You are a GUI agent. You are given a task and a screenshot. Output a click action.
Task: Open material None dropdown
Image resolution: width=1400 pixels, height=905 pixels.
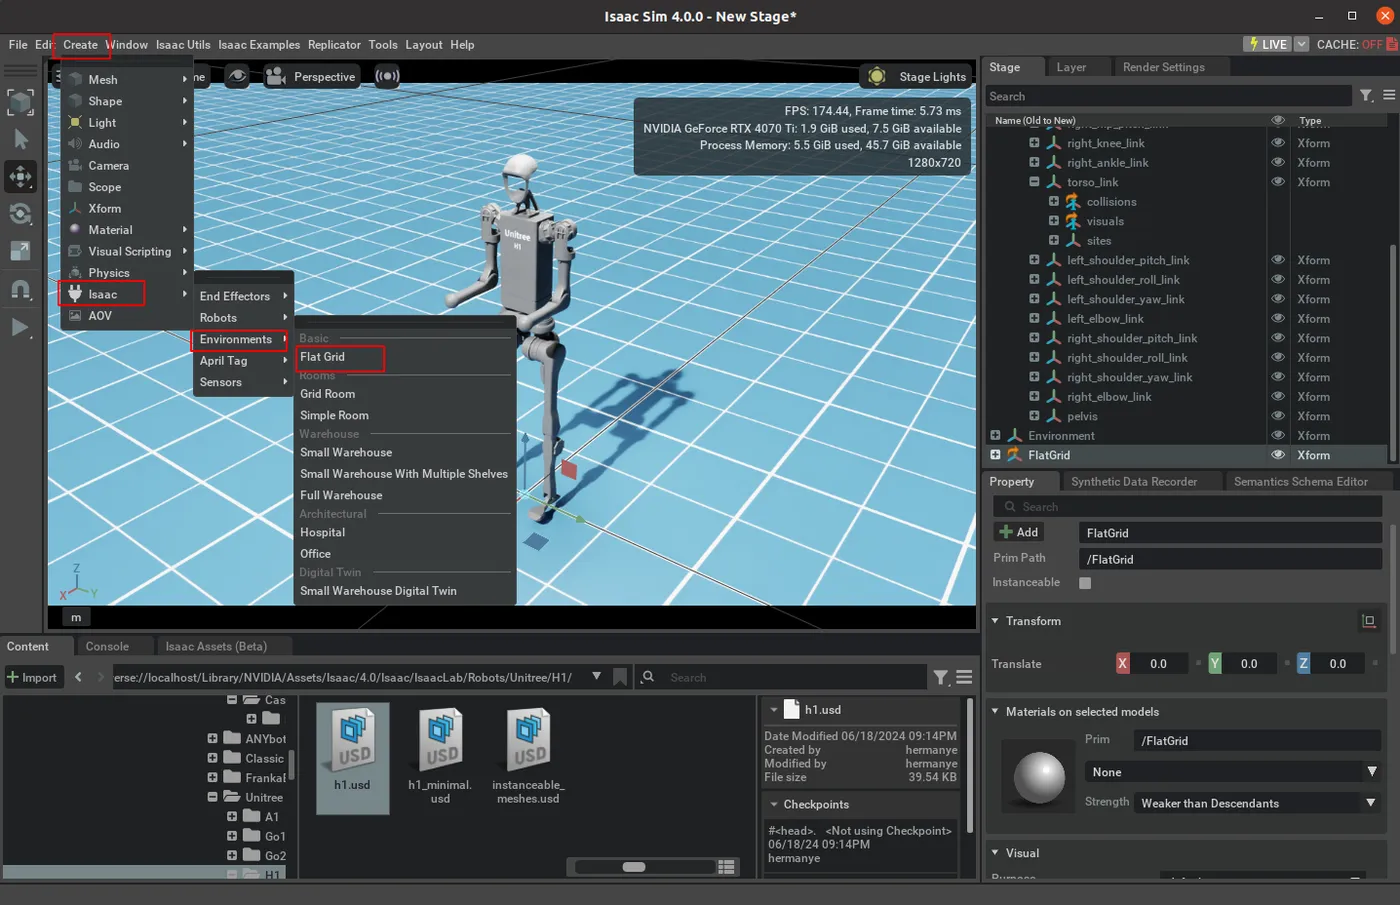pos(1232,772)
